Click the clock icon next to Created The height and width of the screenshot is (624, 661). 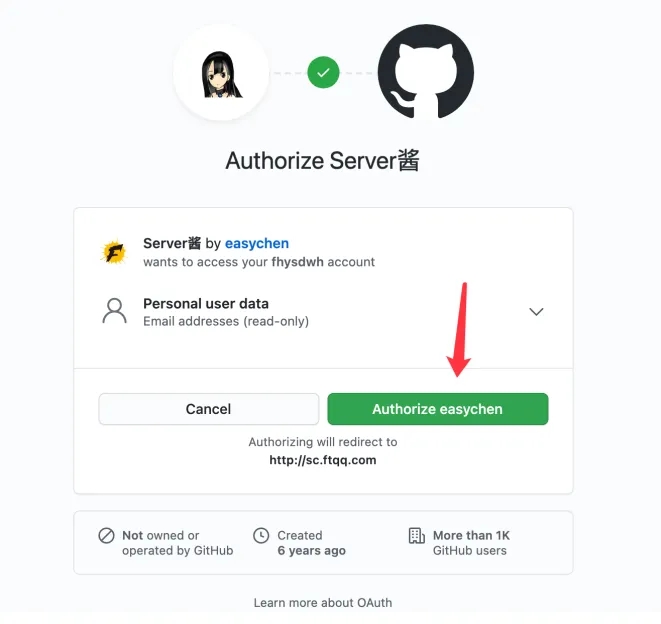click(261, 535)
